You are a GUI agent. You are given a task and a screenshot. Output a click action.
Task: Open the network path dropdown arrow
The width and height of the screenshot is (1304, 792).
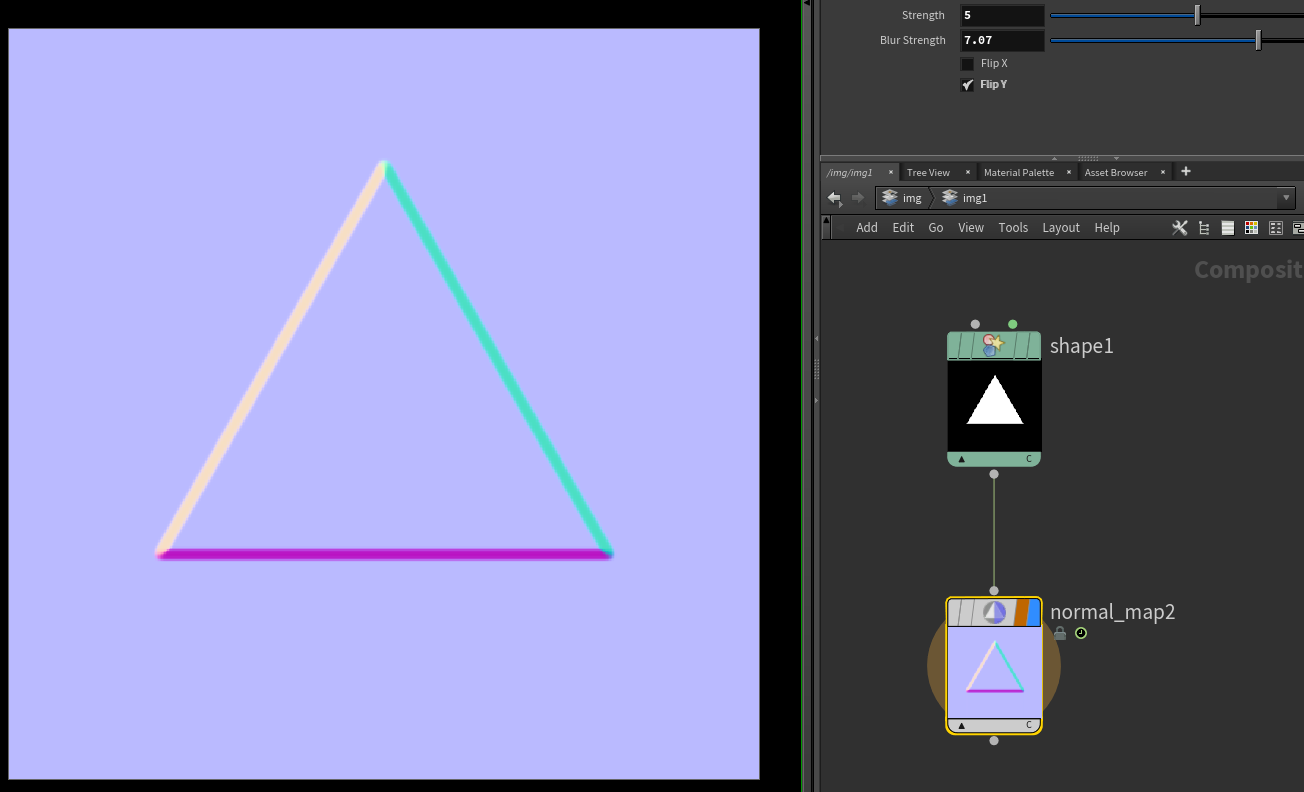pyautogui.click(x=1286, y=198)
